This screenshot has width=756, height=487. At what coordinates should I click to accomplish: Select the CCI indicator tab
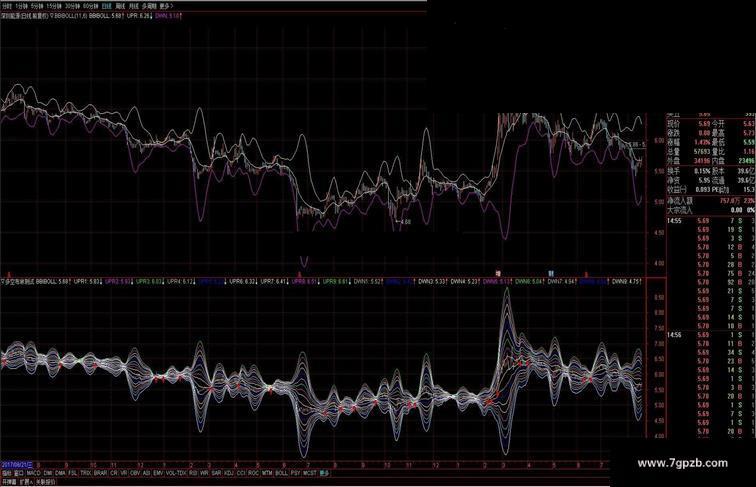tap(241, 473)
